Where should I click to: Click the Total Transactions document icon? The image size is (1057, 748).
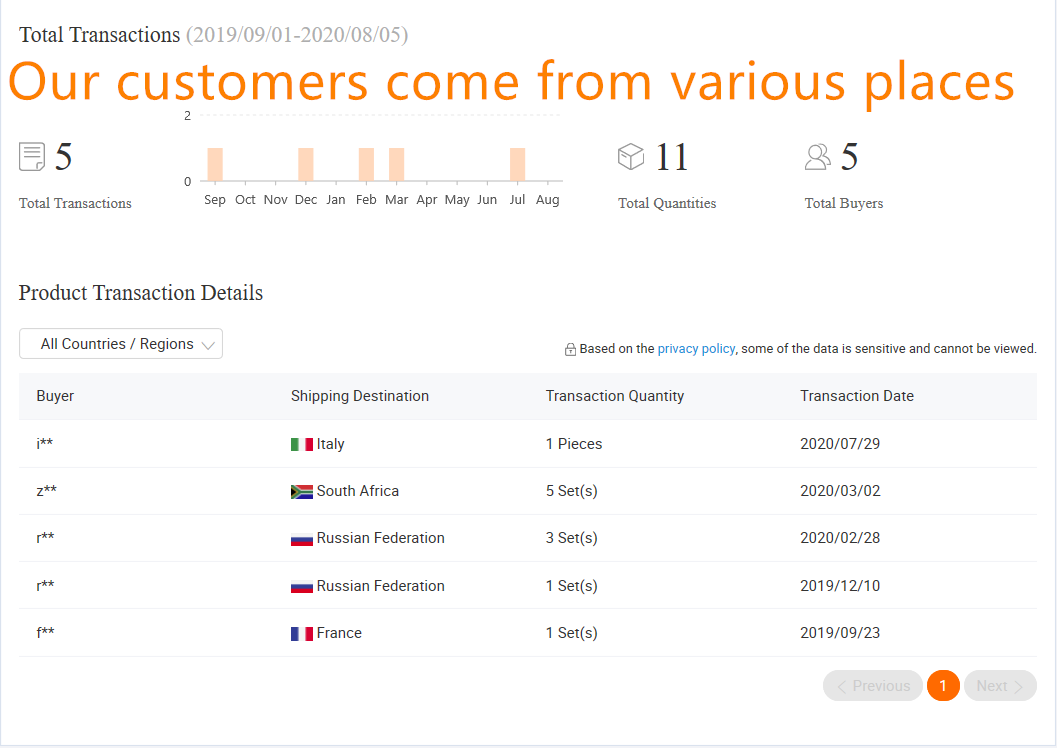point(32,157)
